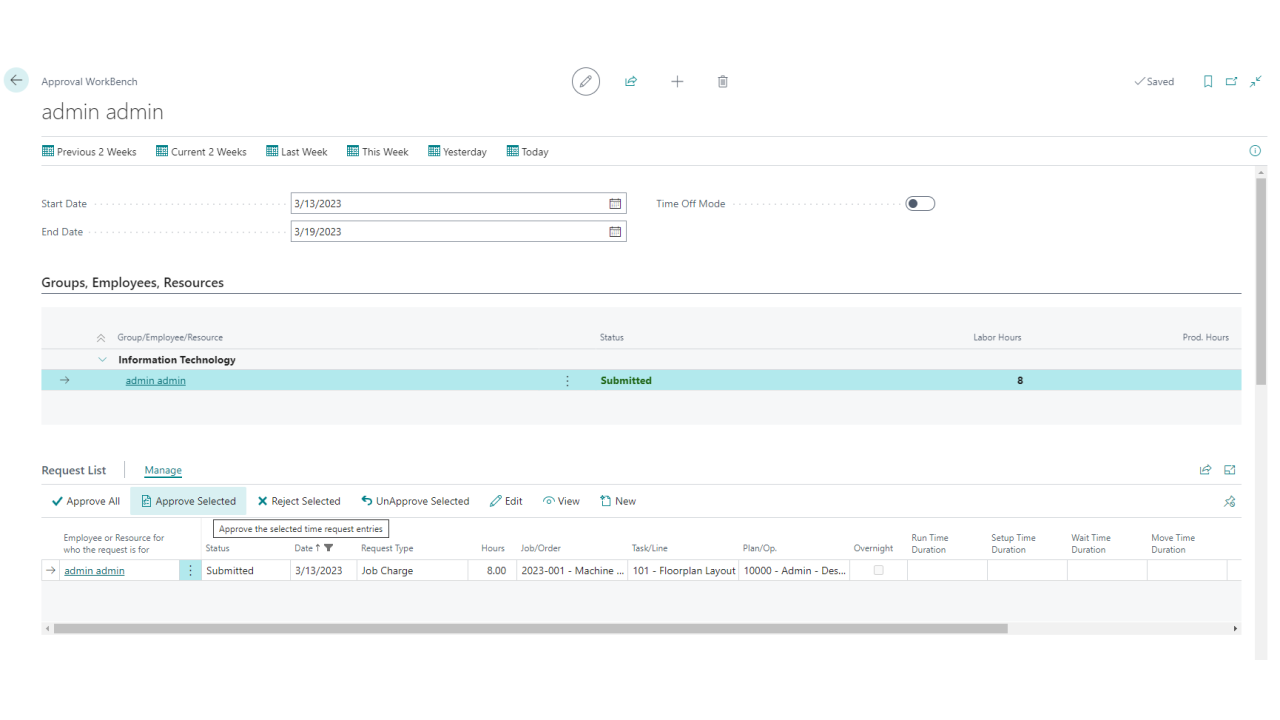This screenshot has height=720, width=1280.
Task: Click the collapse page arrows icon
Action: [x=1256, y=81]
